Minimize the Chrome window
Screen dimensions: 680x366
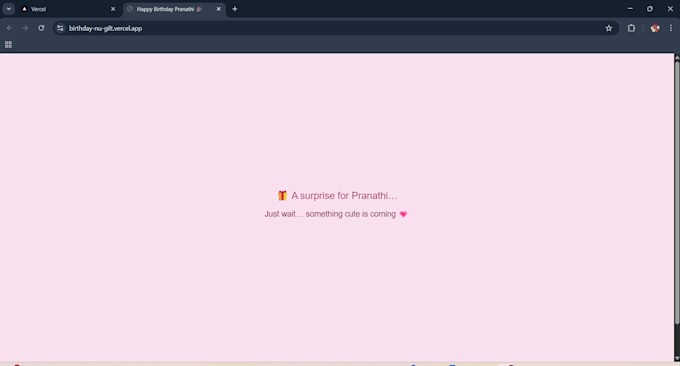[x=630, y=9]
